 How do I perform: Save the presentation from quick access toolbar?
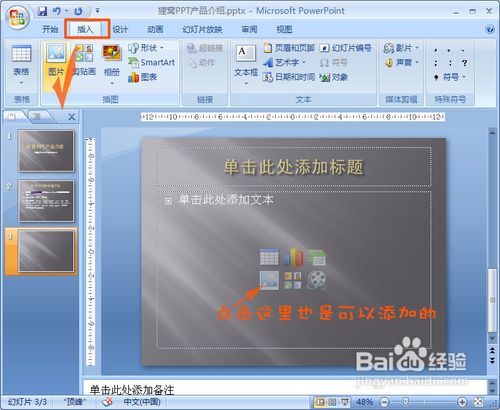42,11
